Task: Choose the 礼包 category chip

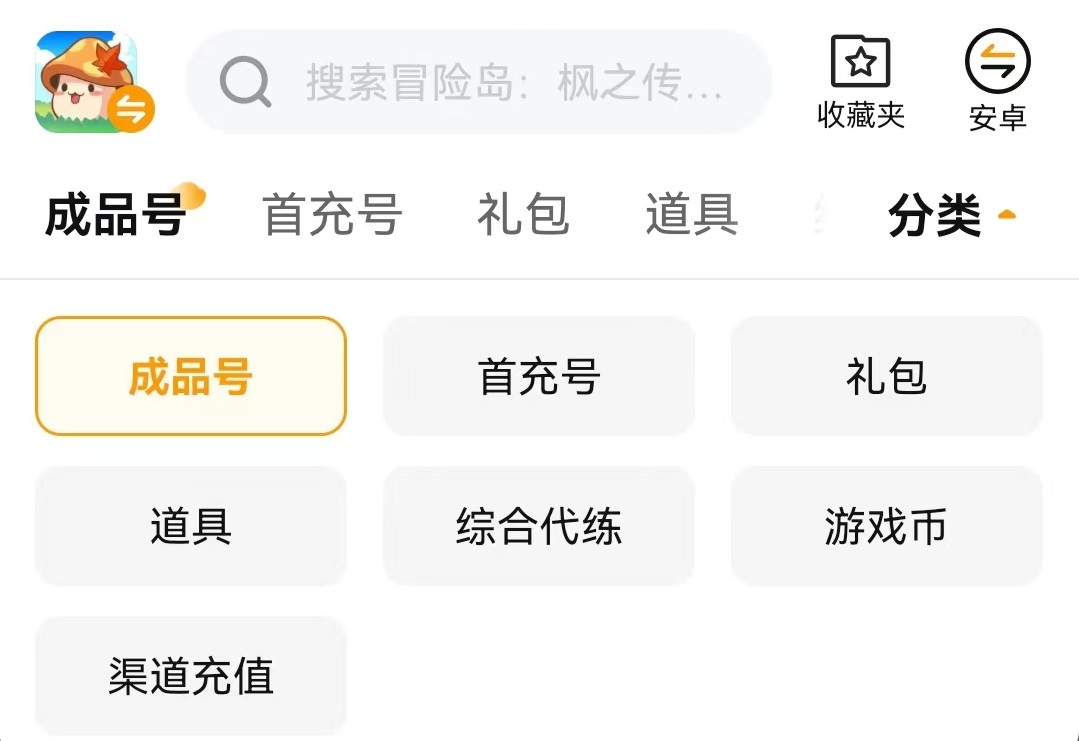Action: pyautogui.click(x=887, y=377)
